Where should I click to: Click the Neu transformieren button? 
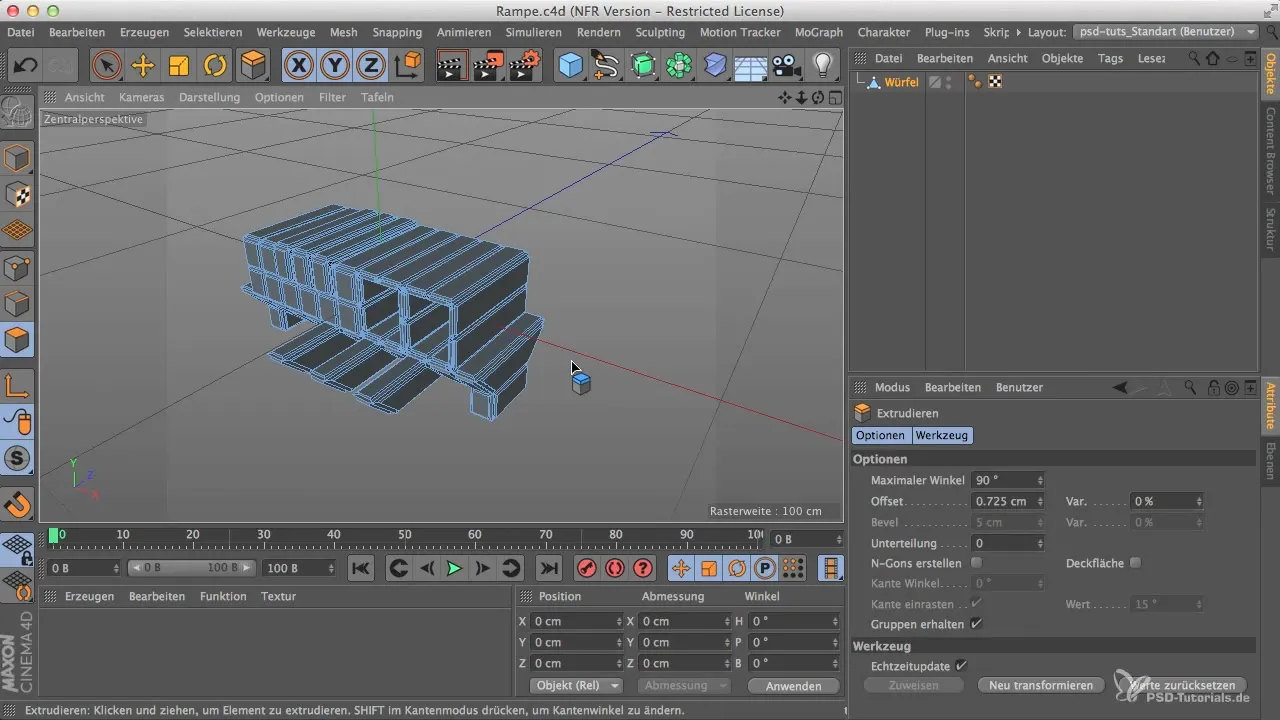1040,686
